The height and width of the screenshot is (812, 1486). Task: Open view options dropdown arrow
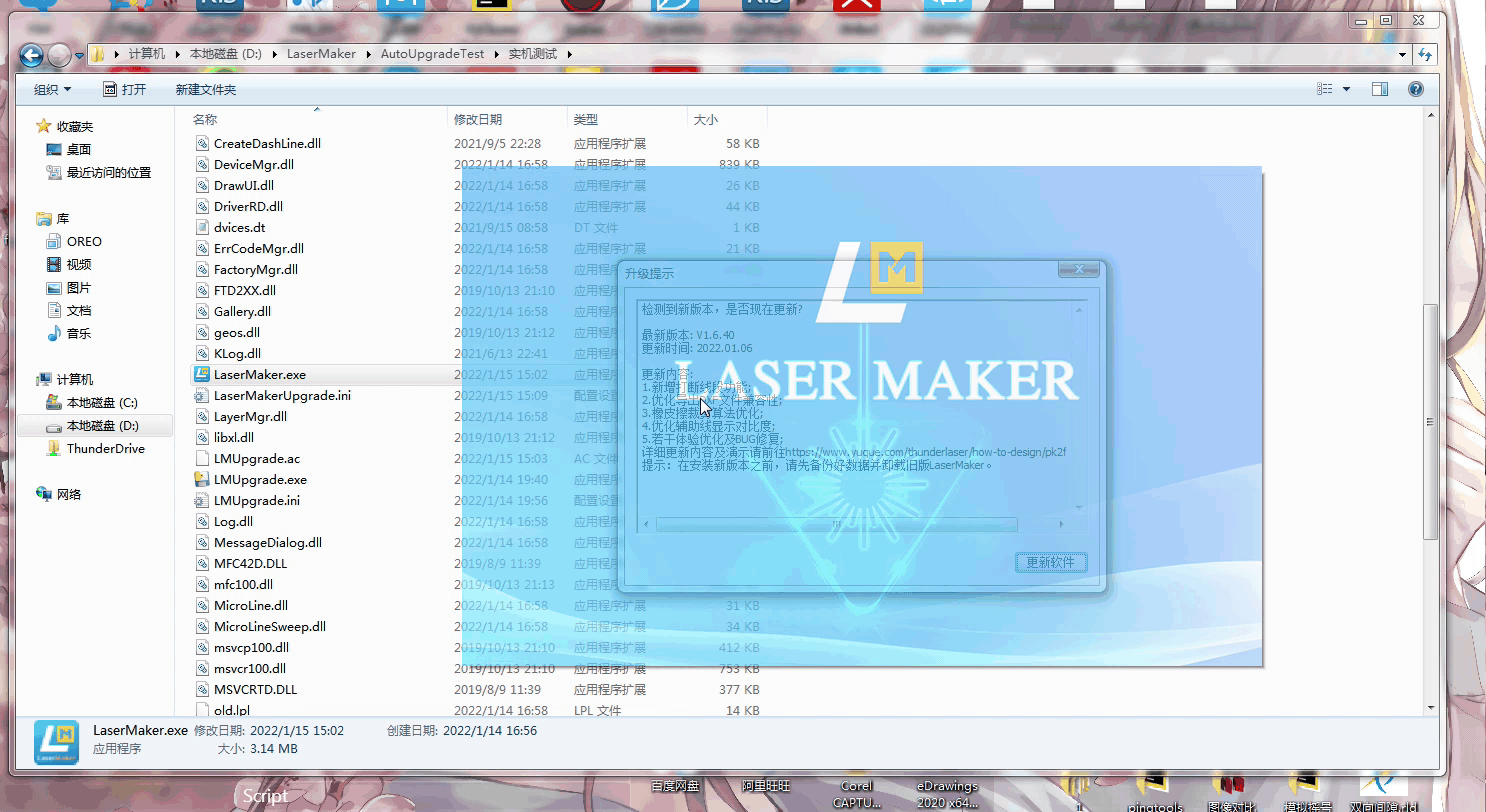1346,89
